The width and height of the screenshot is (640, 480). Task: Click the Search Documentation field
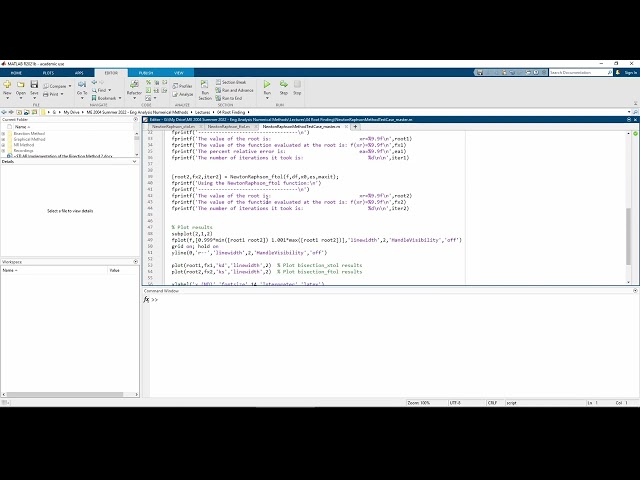click(581, 72)
